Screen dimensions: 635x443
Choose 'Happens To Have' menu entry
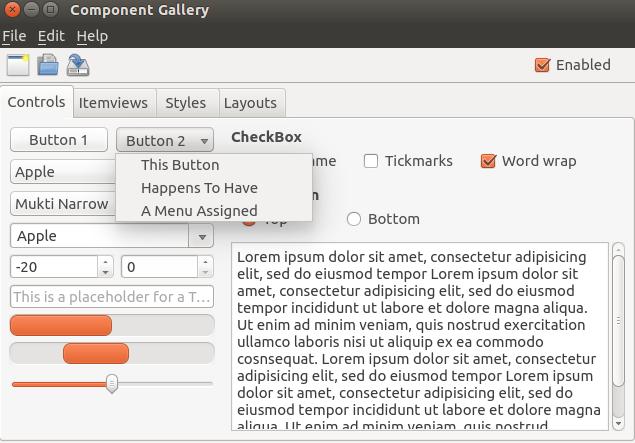pos(199,188)
